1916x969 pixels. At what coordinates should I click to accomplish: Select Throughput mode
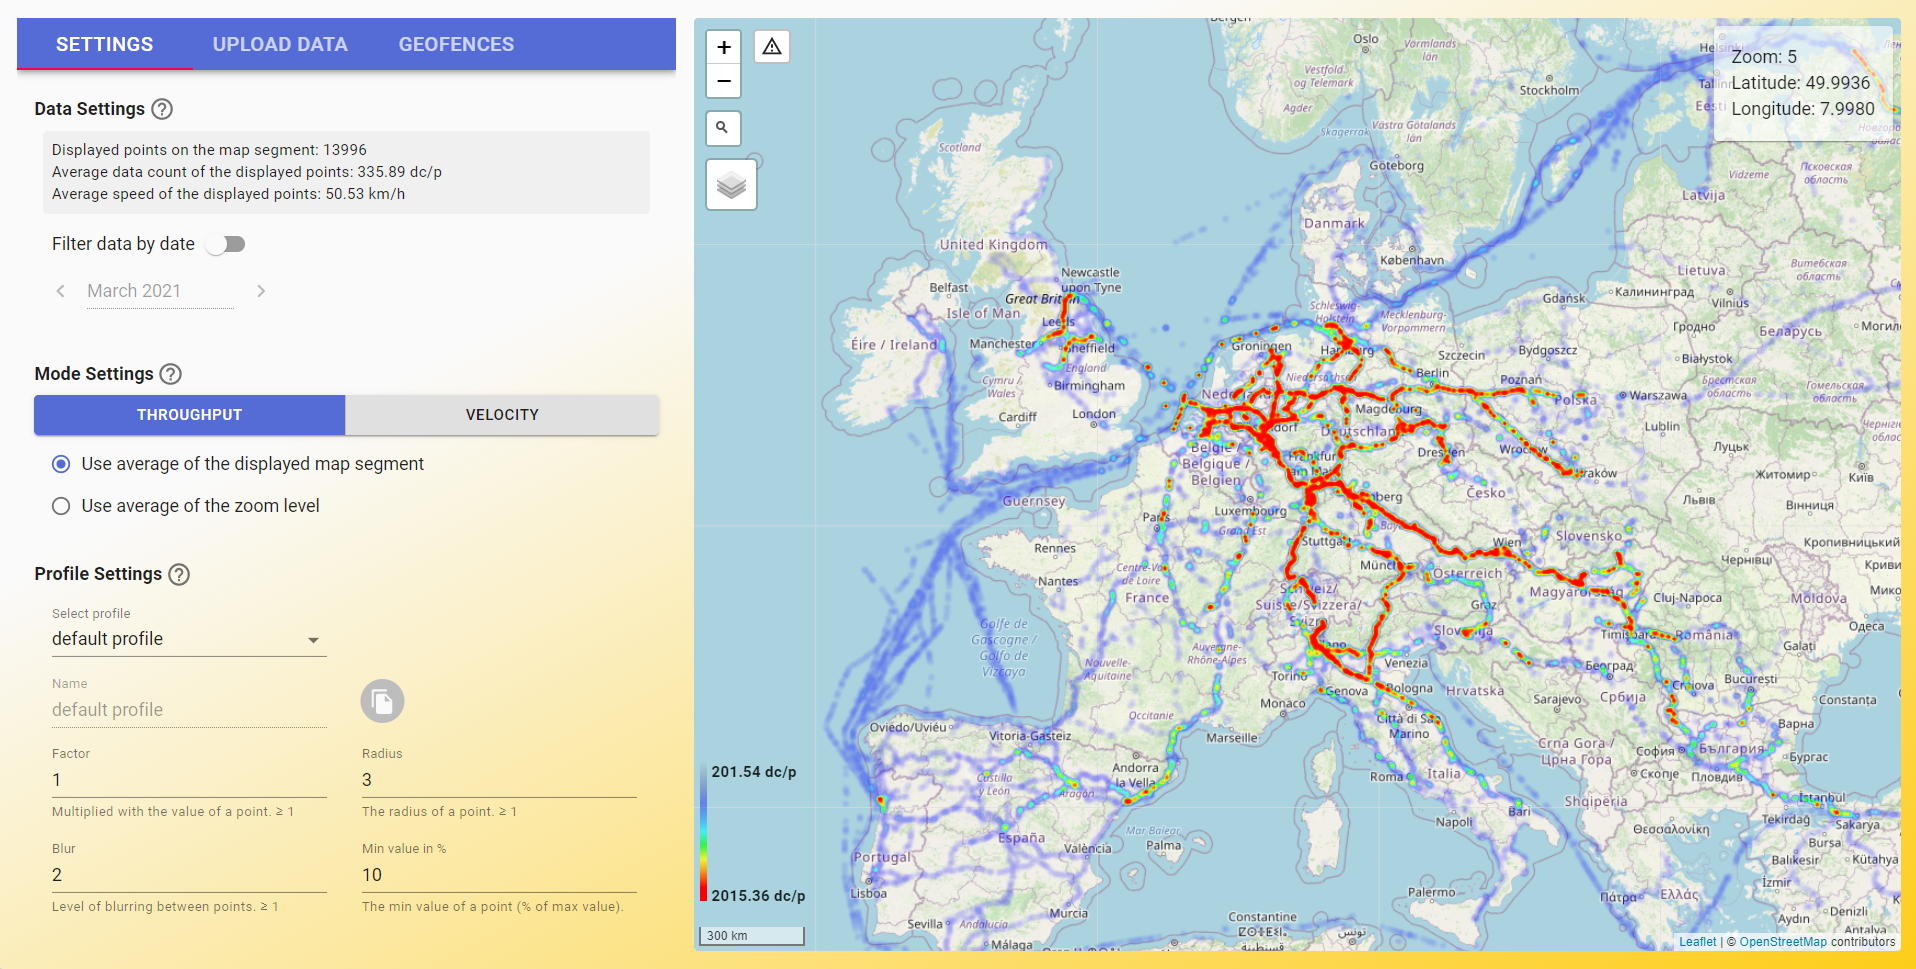coord(190,415)
